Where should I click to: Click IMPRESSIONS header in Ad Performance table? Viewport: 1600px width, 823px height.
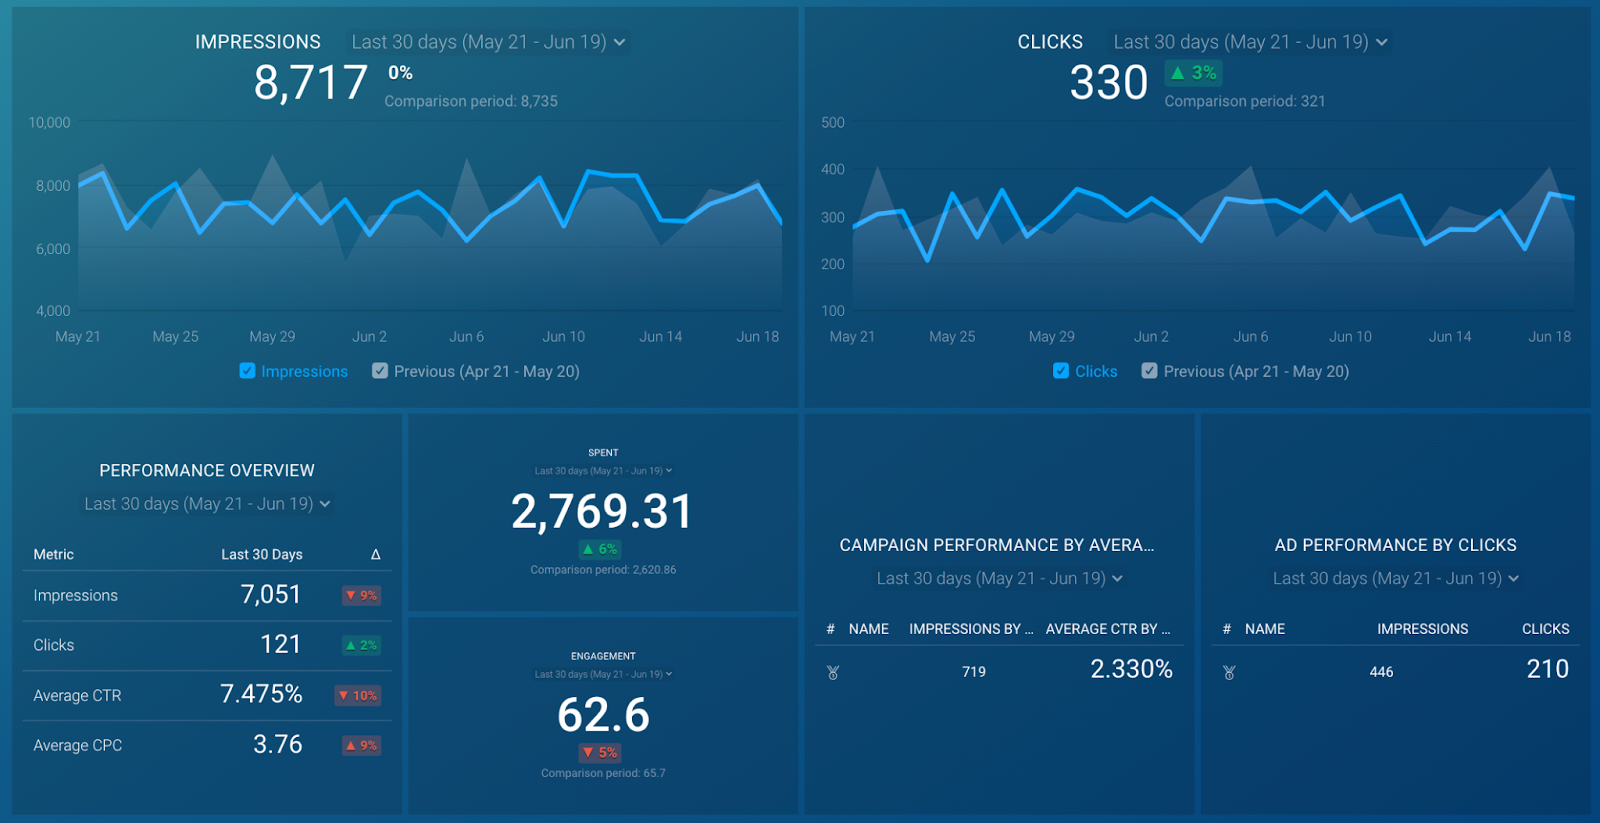1422,629
